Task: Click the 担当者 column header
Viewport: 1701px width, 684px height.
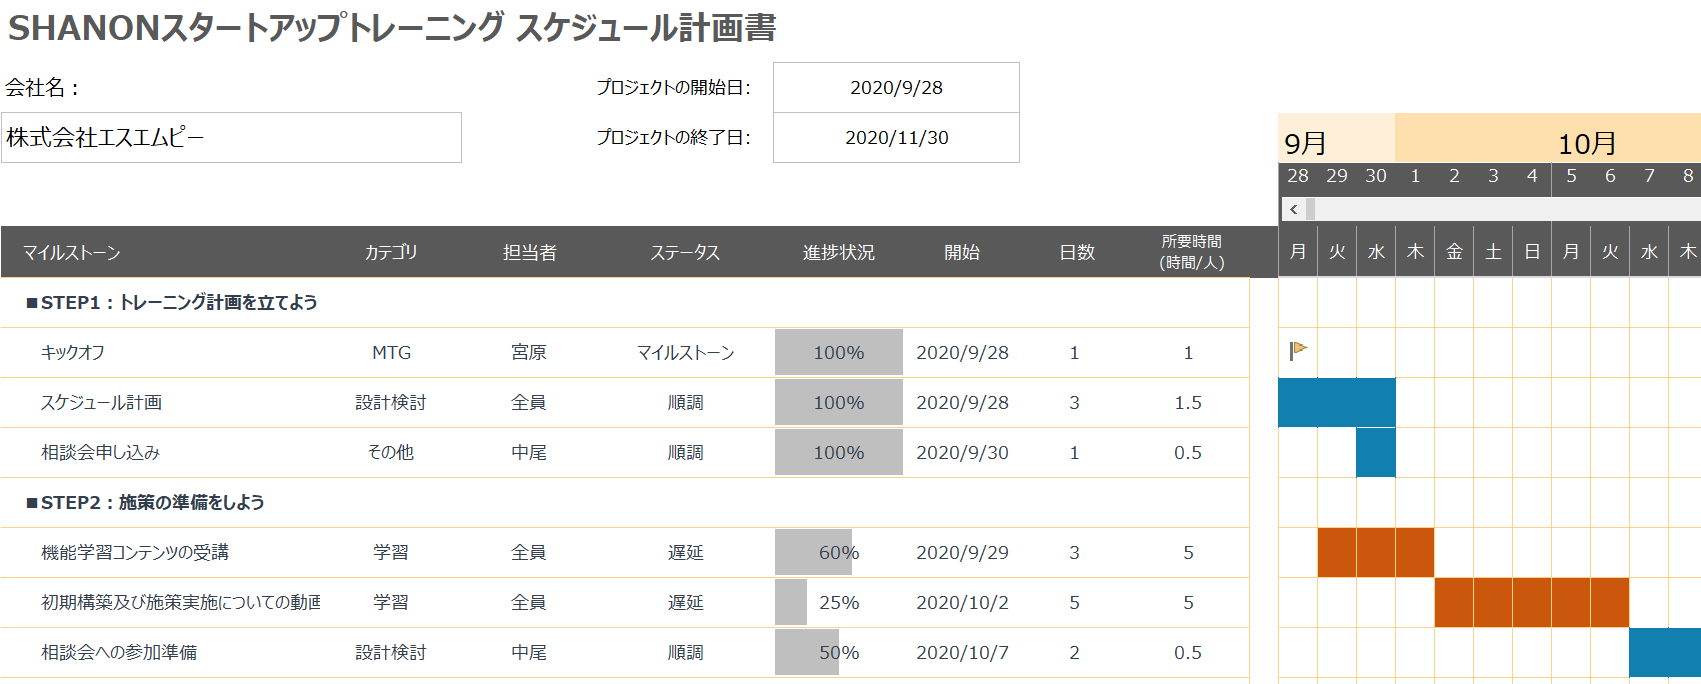Action: click(x=529, y=252)
